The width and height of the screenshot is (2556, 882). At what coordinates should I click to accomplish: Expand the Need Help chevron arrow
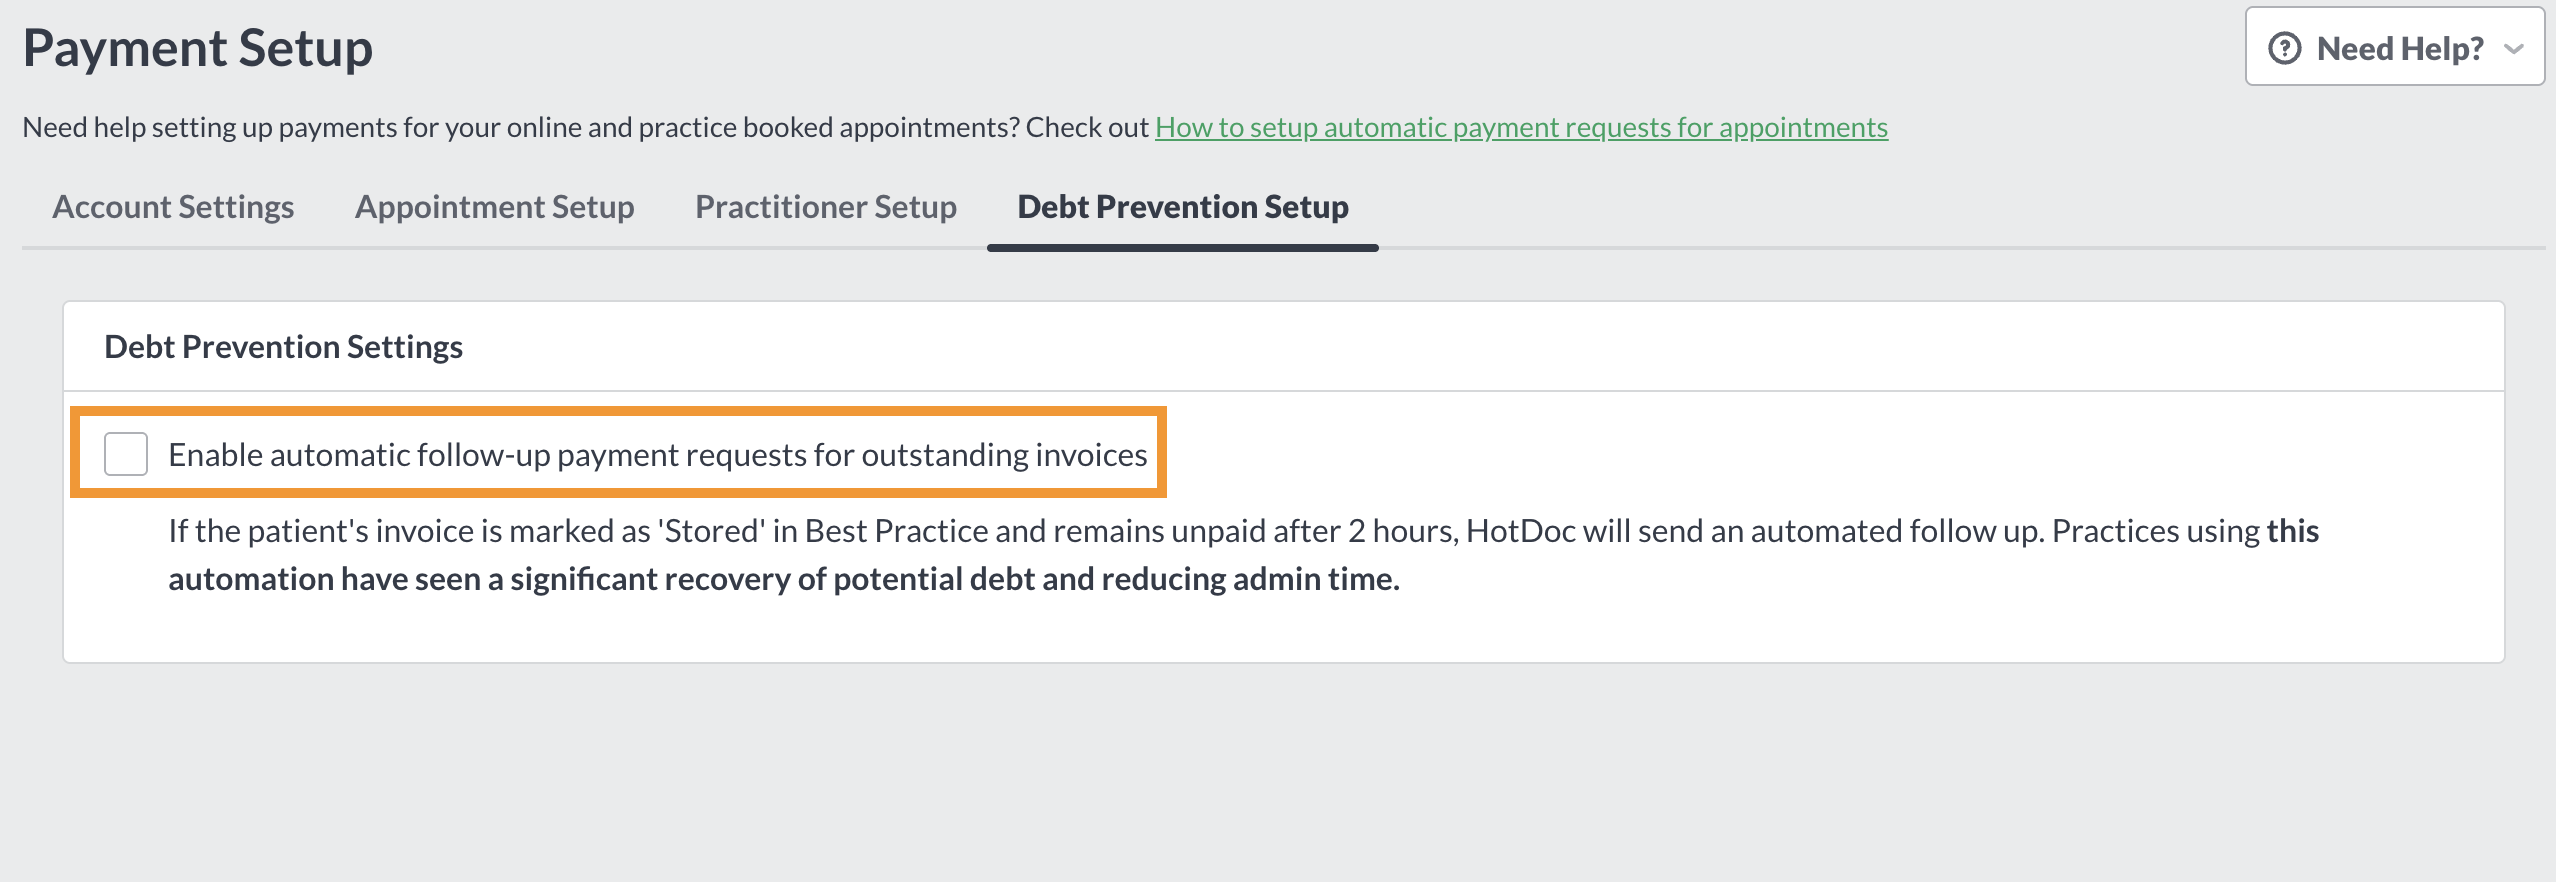click(2514, 48)
